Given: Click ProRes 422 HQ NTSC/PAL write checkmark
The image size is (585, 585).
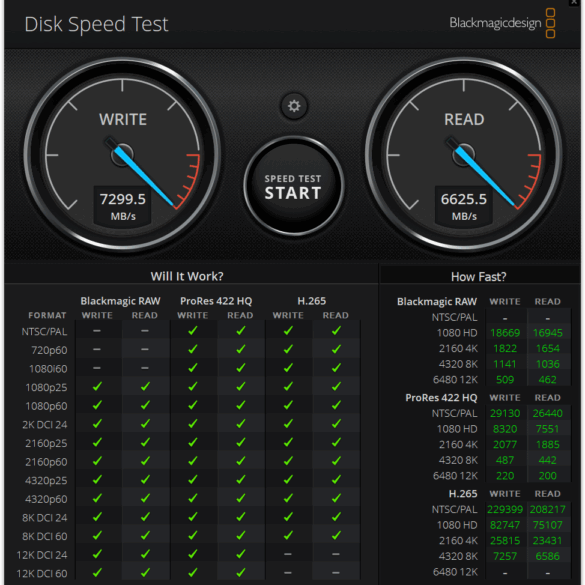Looking at the screenshot, I should [193, 331].
